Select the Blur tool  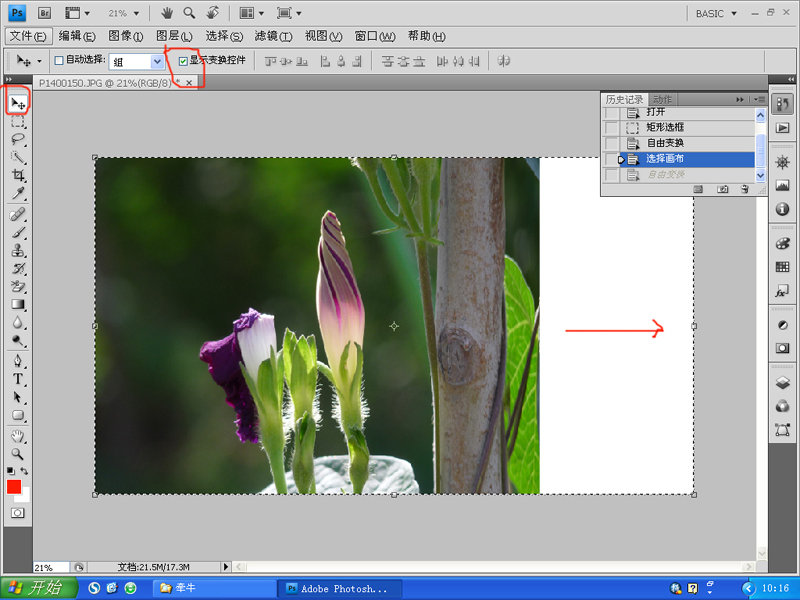[x=18, y=322]
